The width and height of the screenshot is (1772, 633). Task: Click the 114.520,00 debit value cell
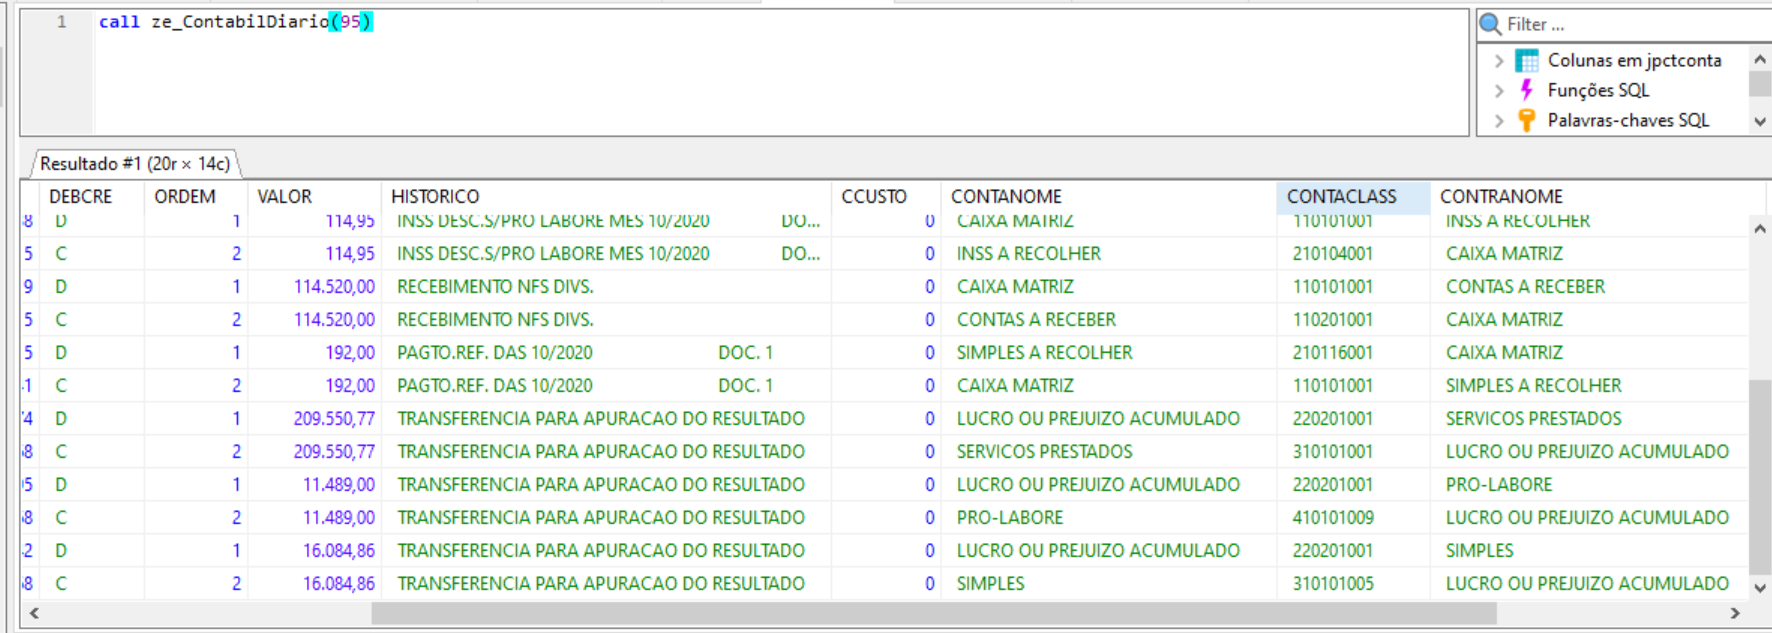(x=333, y=287)
